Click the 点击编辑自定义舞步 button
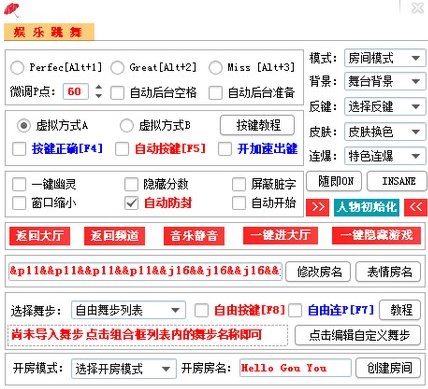 pos(358,335)
